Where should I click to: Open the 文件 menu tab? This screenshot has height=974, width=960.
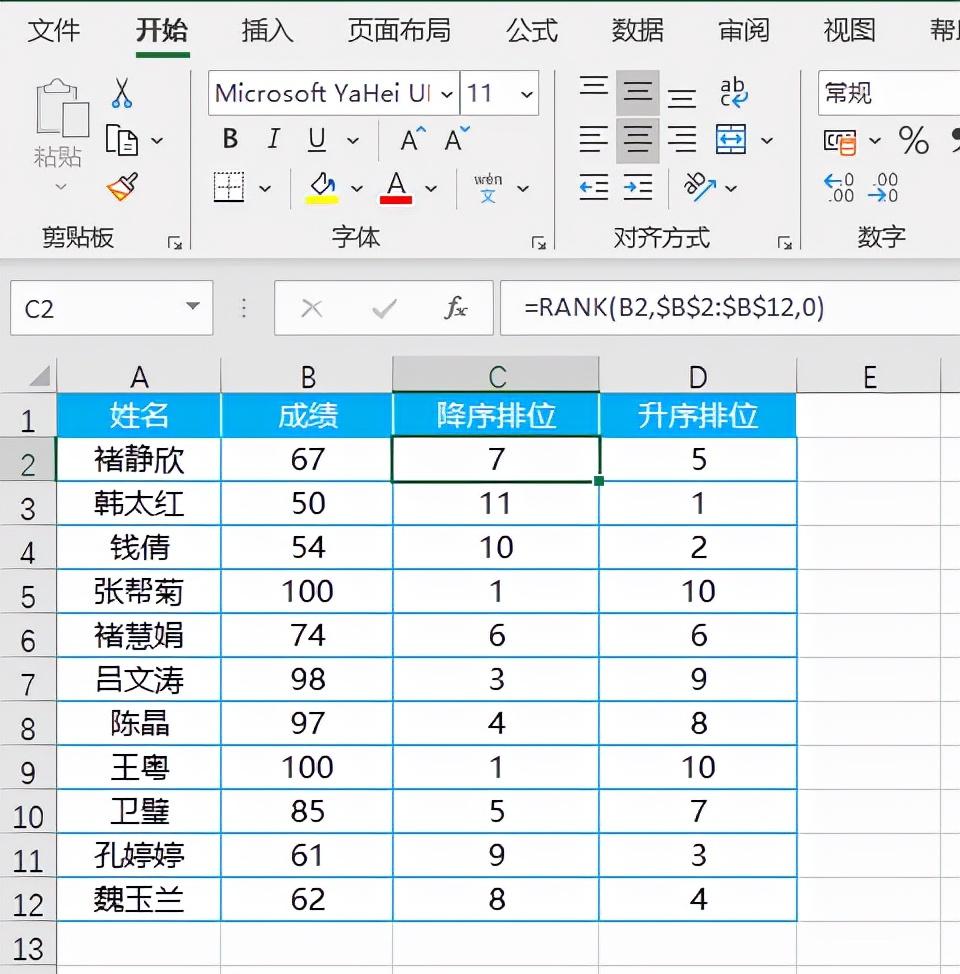pos(53,30)
